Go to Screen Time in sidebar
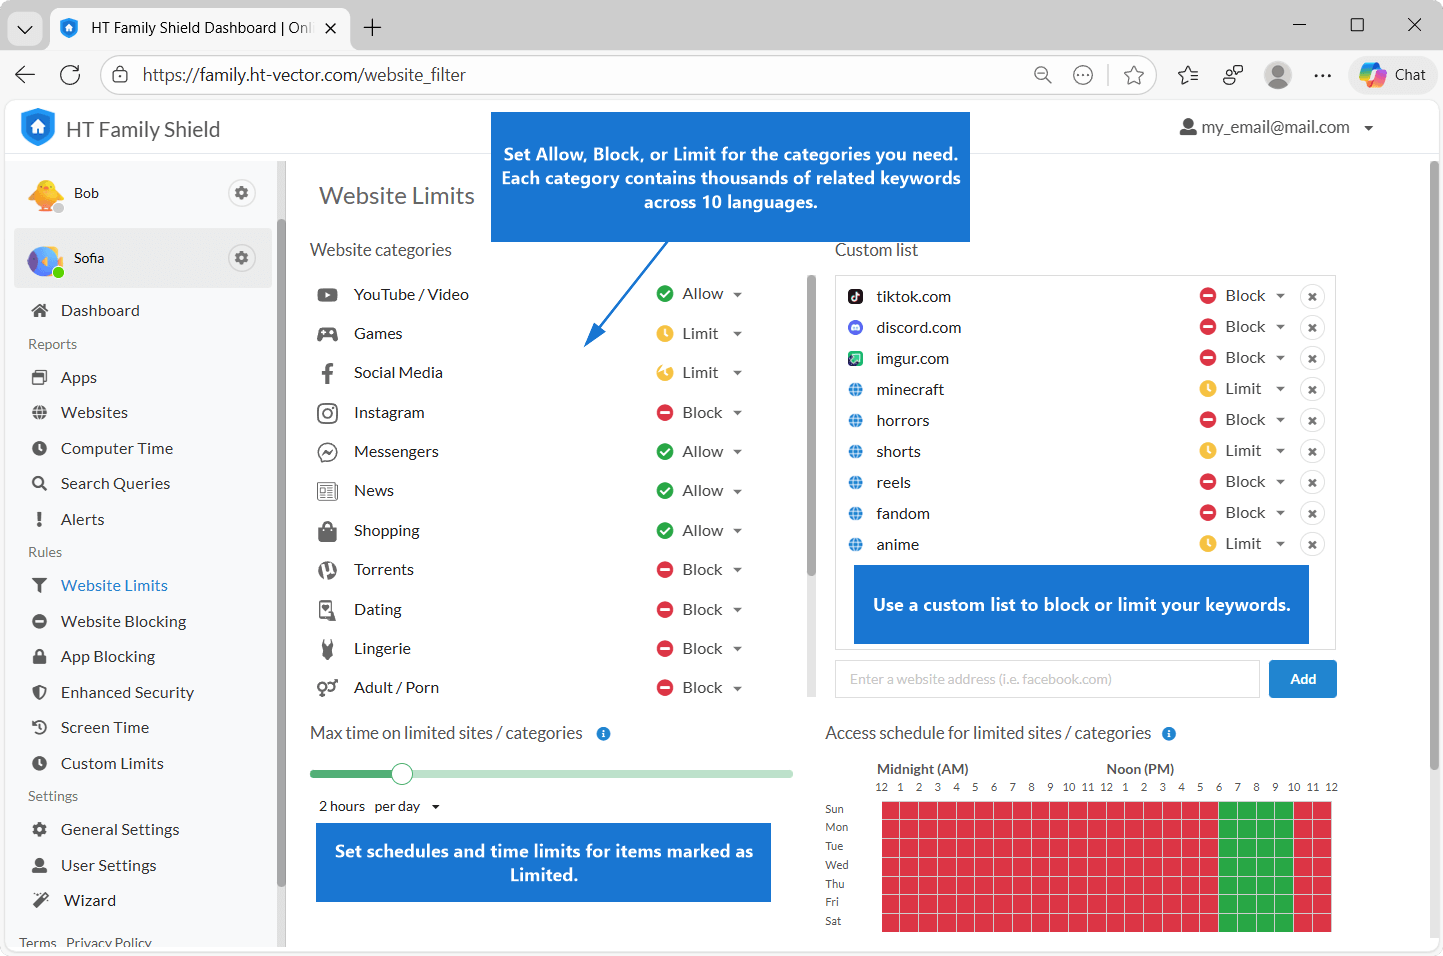The image size is (1443, 956). pyautogui.click(x=104, y=728)
